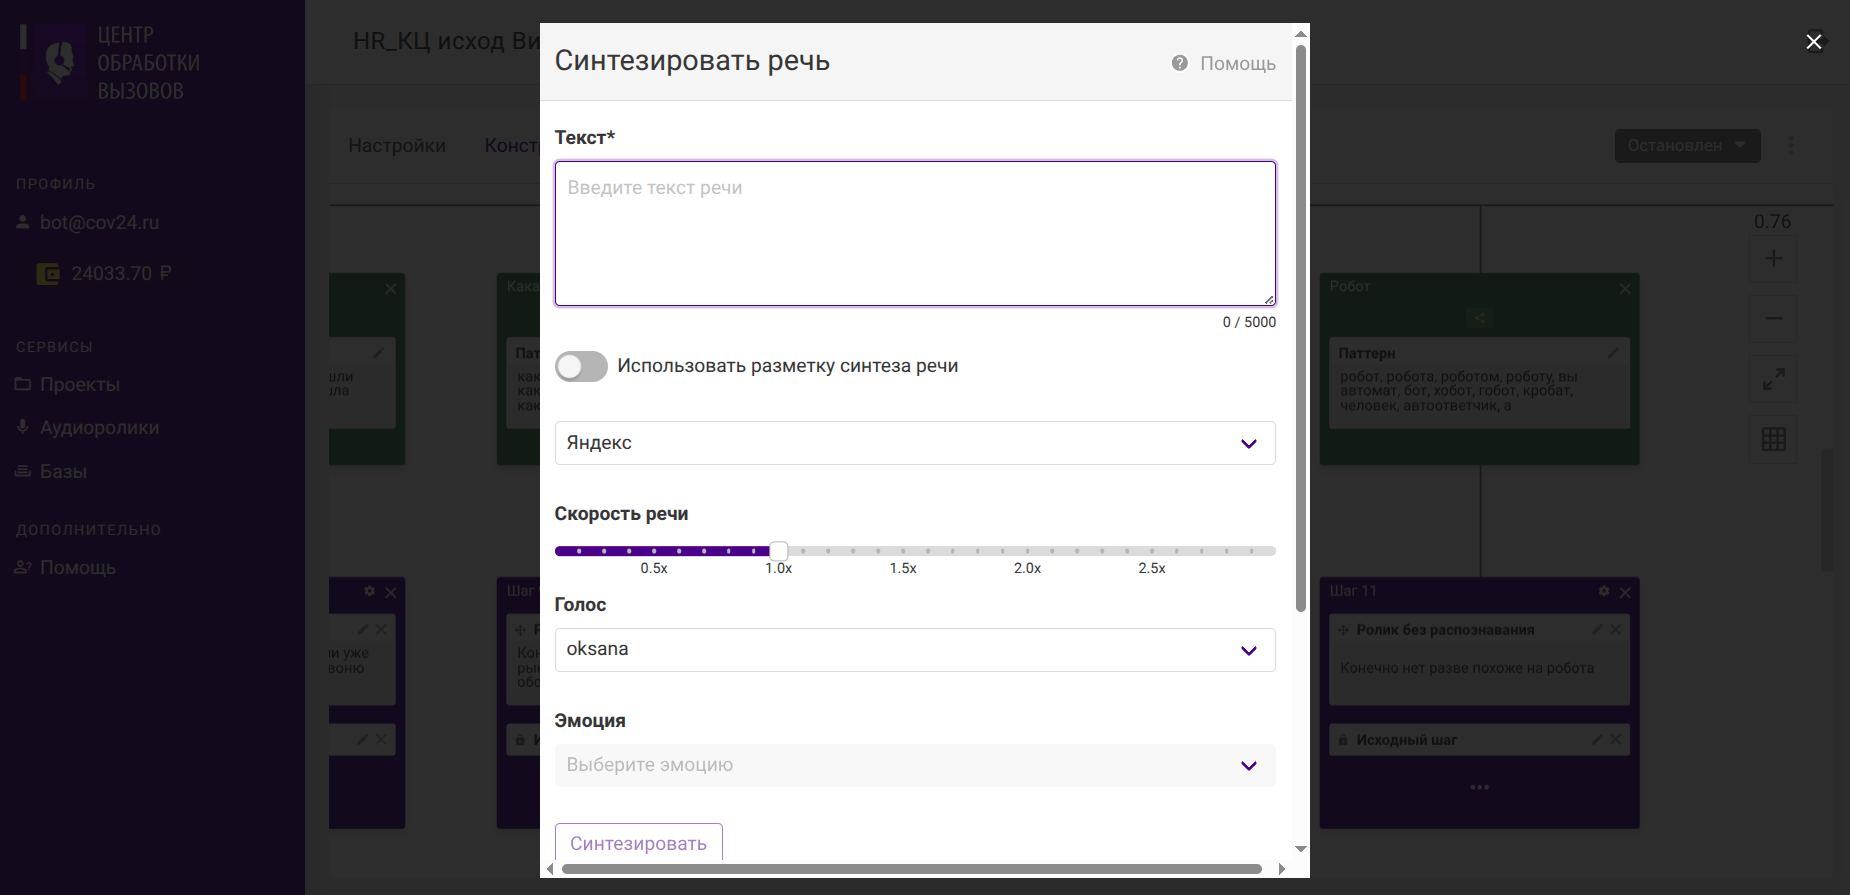Screen dimensions: 1850x895
Task: Click the bot@cov24.ru profile entry
Action: point(99,223)
